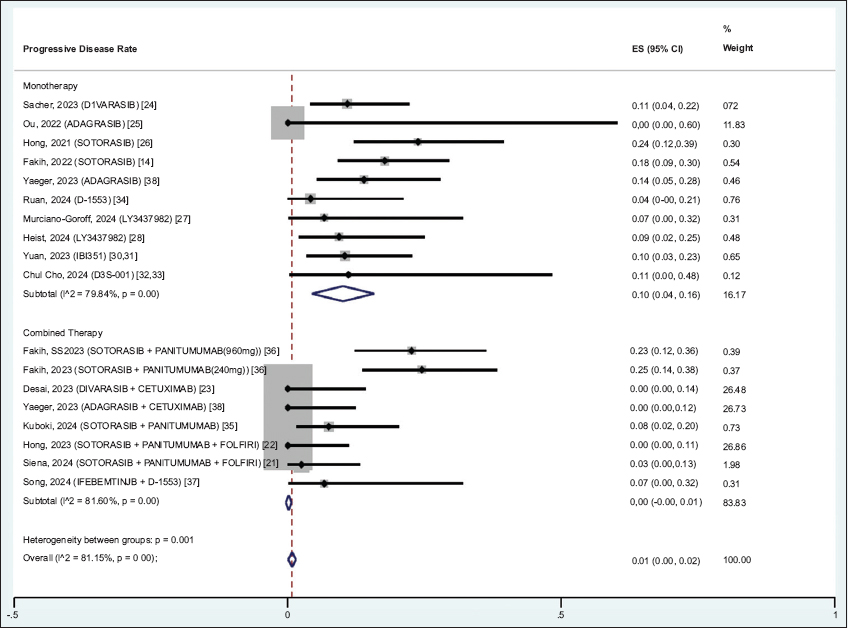Image resolution: width=848 pixels, height=628 pixels.
Task: Click the point marker for Hong, 2021 (SOTORASIB)
Action: click(418, 142)
